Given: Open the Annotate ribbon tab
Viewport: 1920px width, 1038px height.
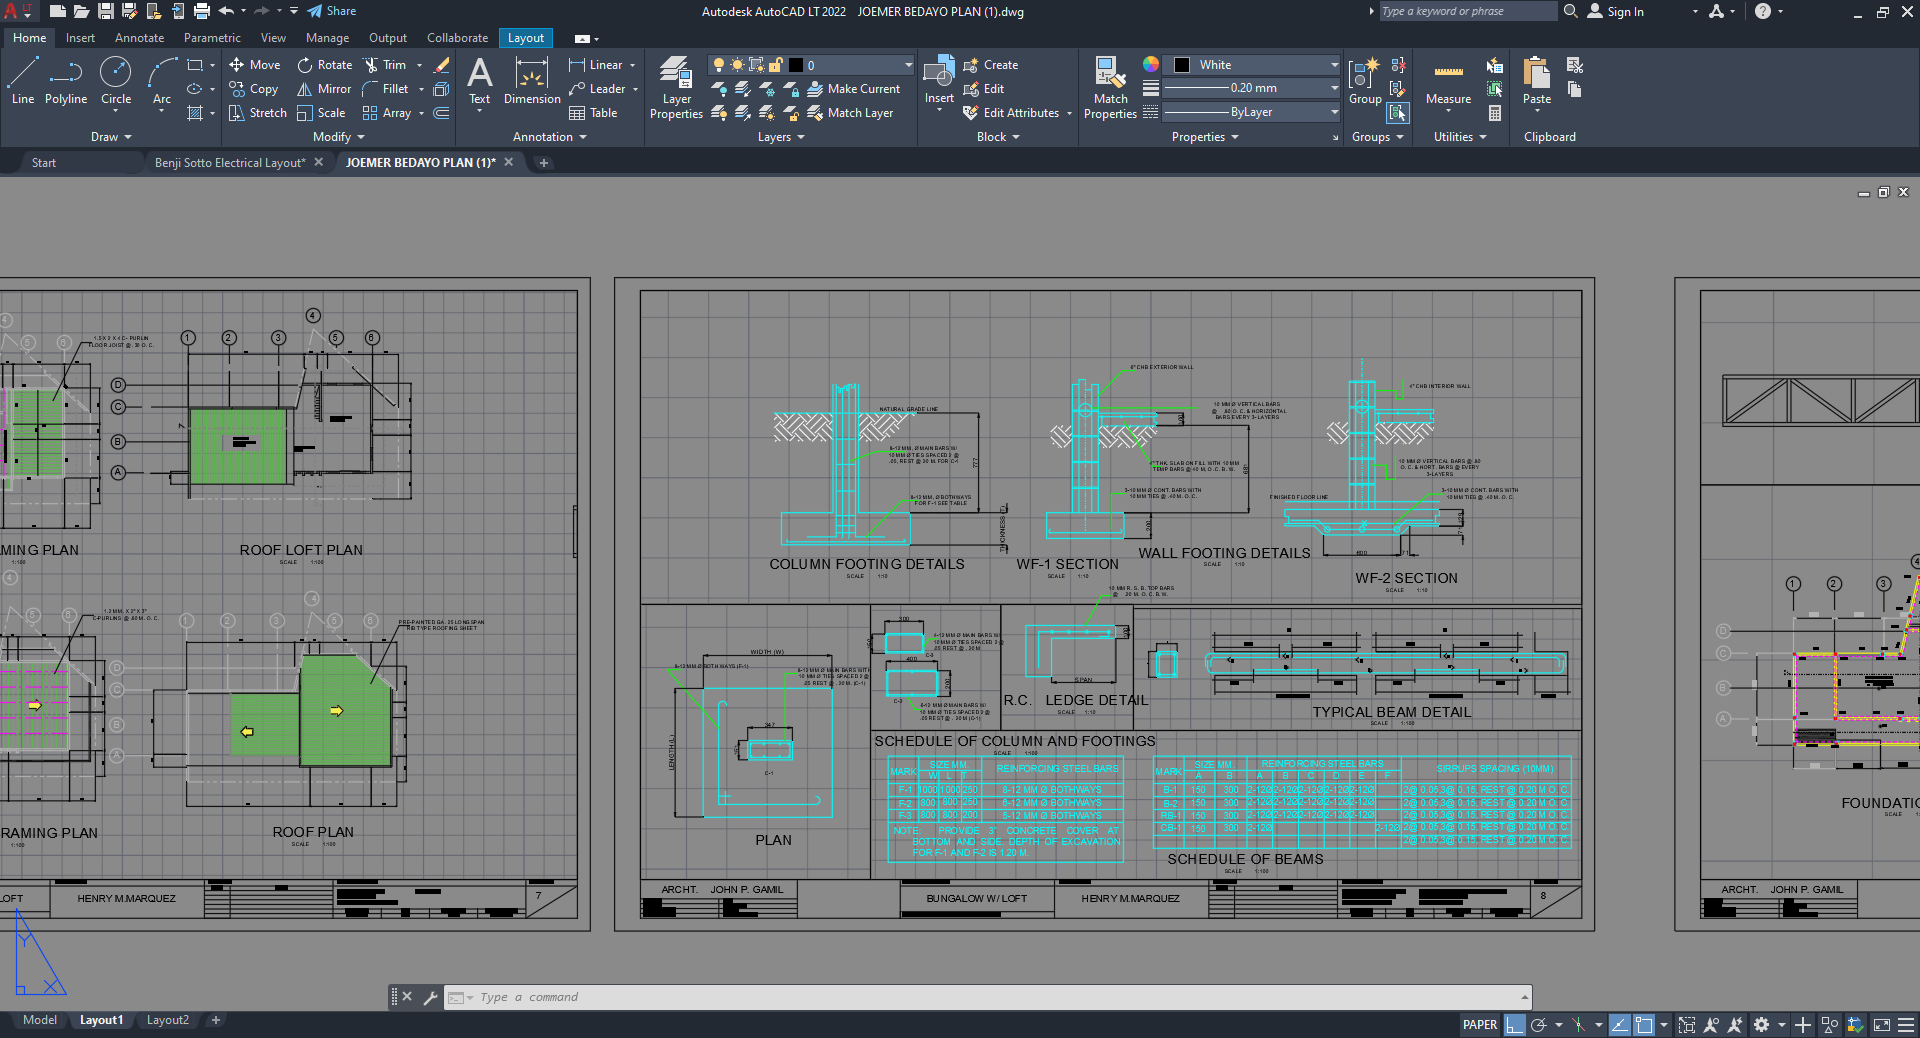Looking at the screenshot, I should pyautogui.click(x=139, y=38).
